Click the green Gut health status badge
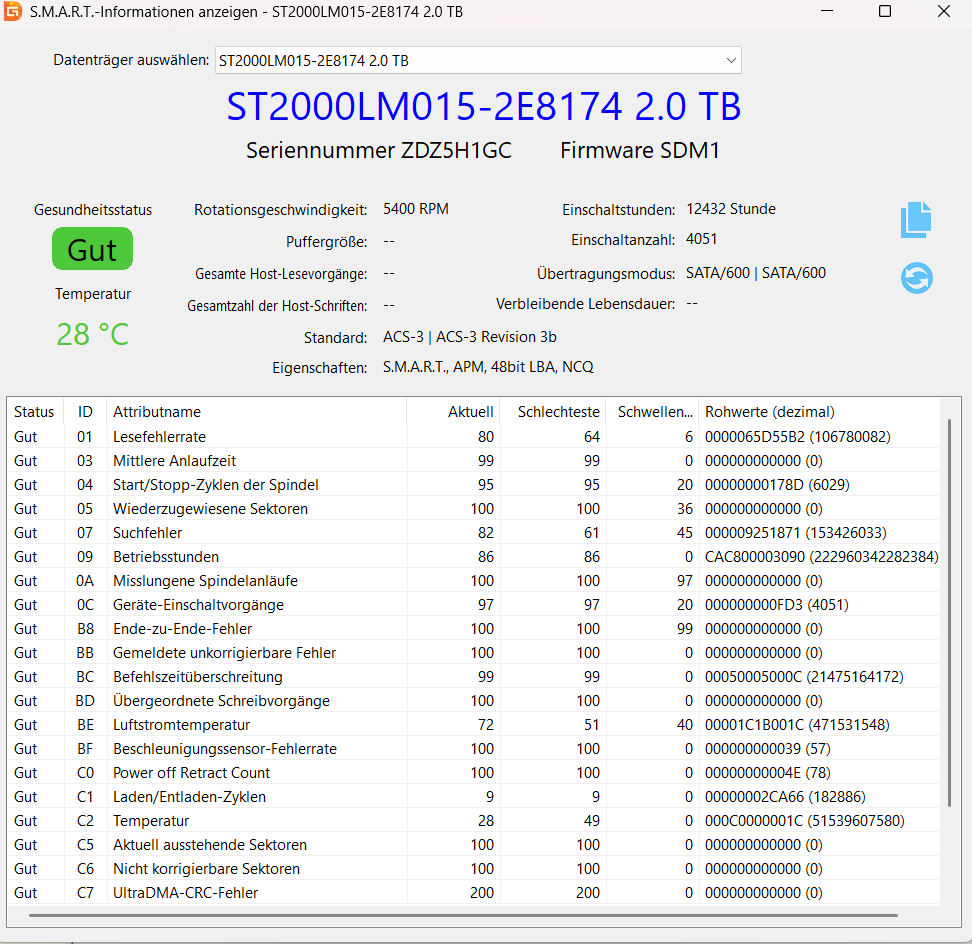This screenshot has width=972, height=944. coord(92,250)
